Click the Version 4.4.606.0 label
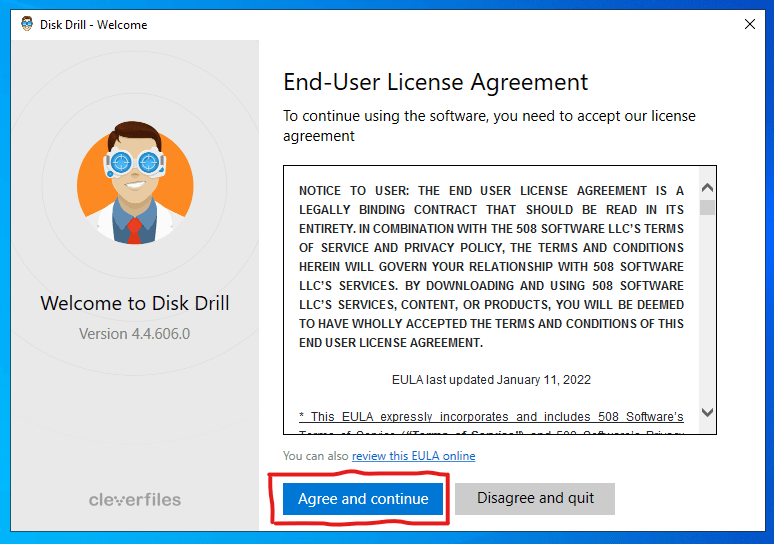 (x=134, y=334)
